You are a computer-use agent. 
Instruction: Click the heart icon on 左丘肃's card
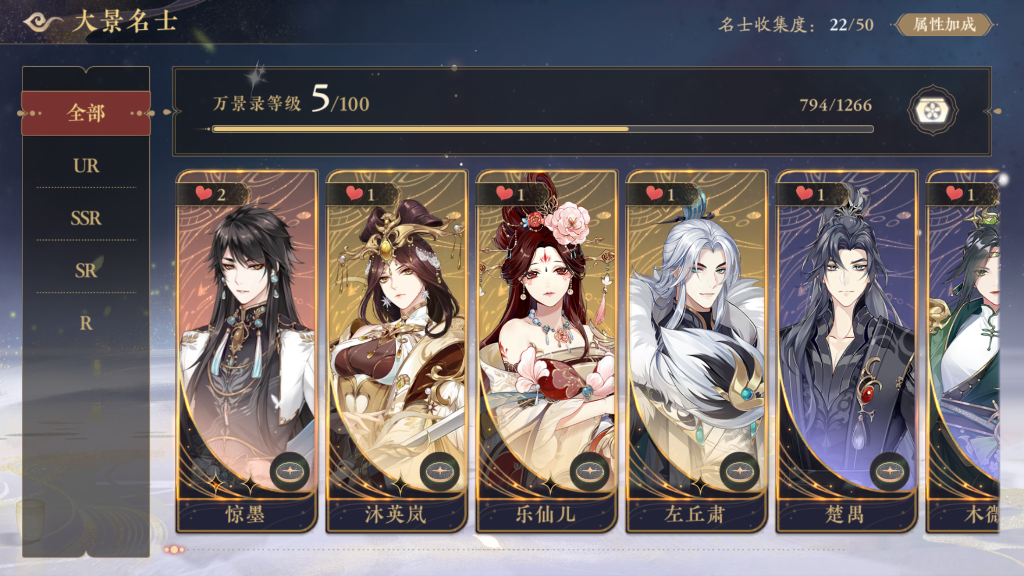(x=654, y=193)
